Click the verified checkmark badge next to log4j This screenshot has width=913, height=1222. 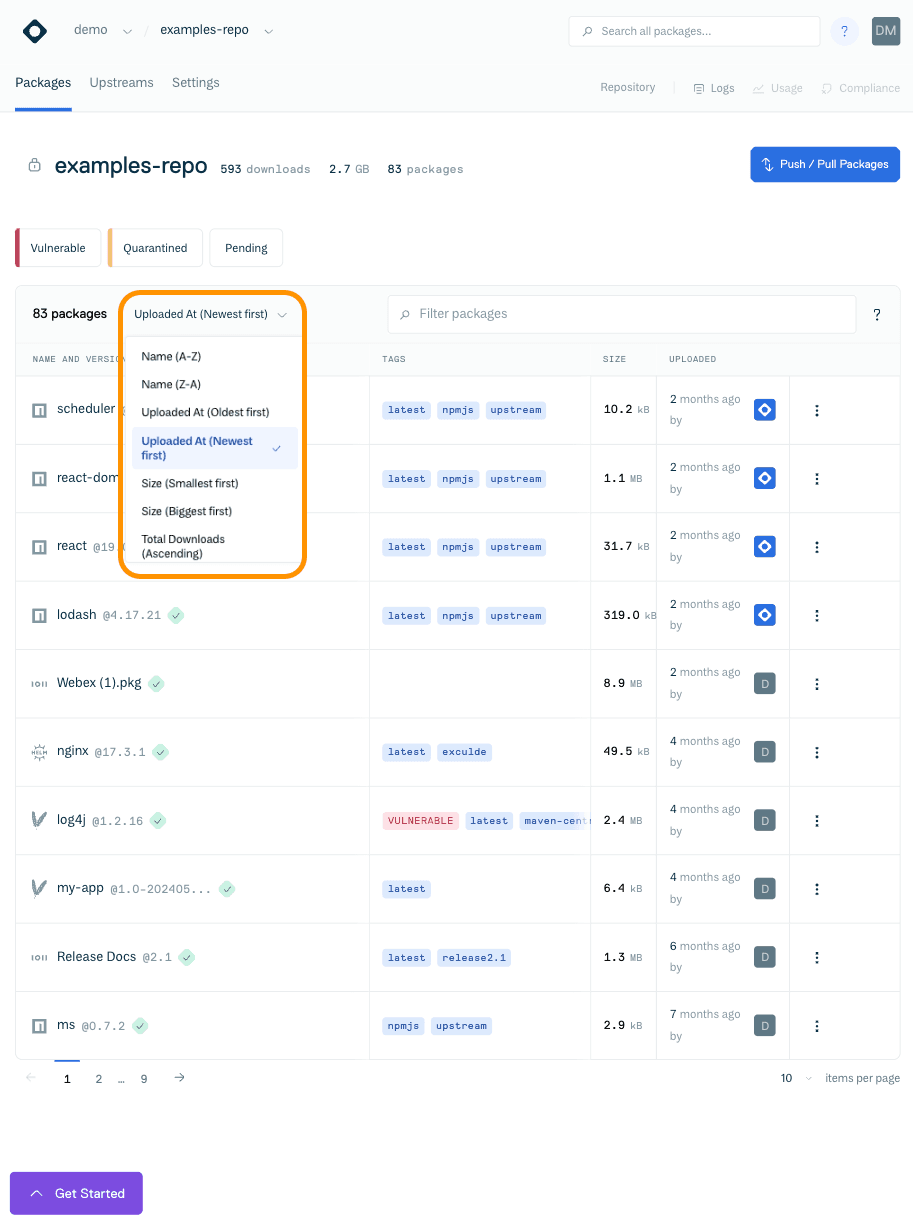tap(158, 820)
